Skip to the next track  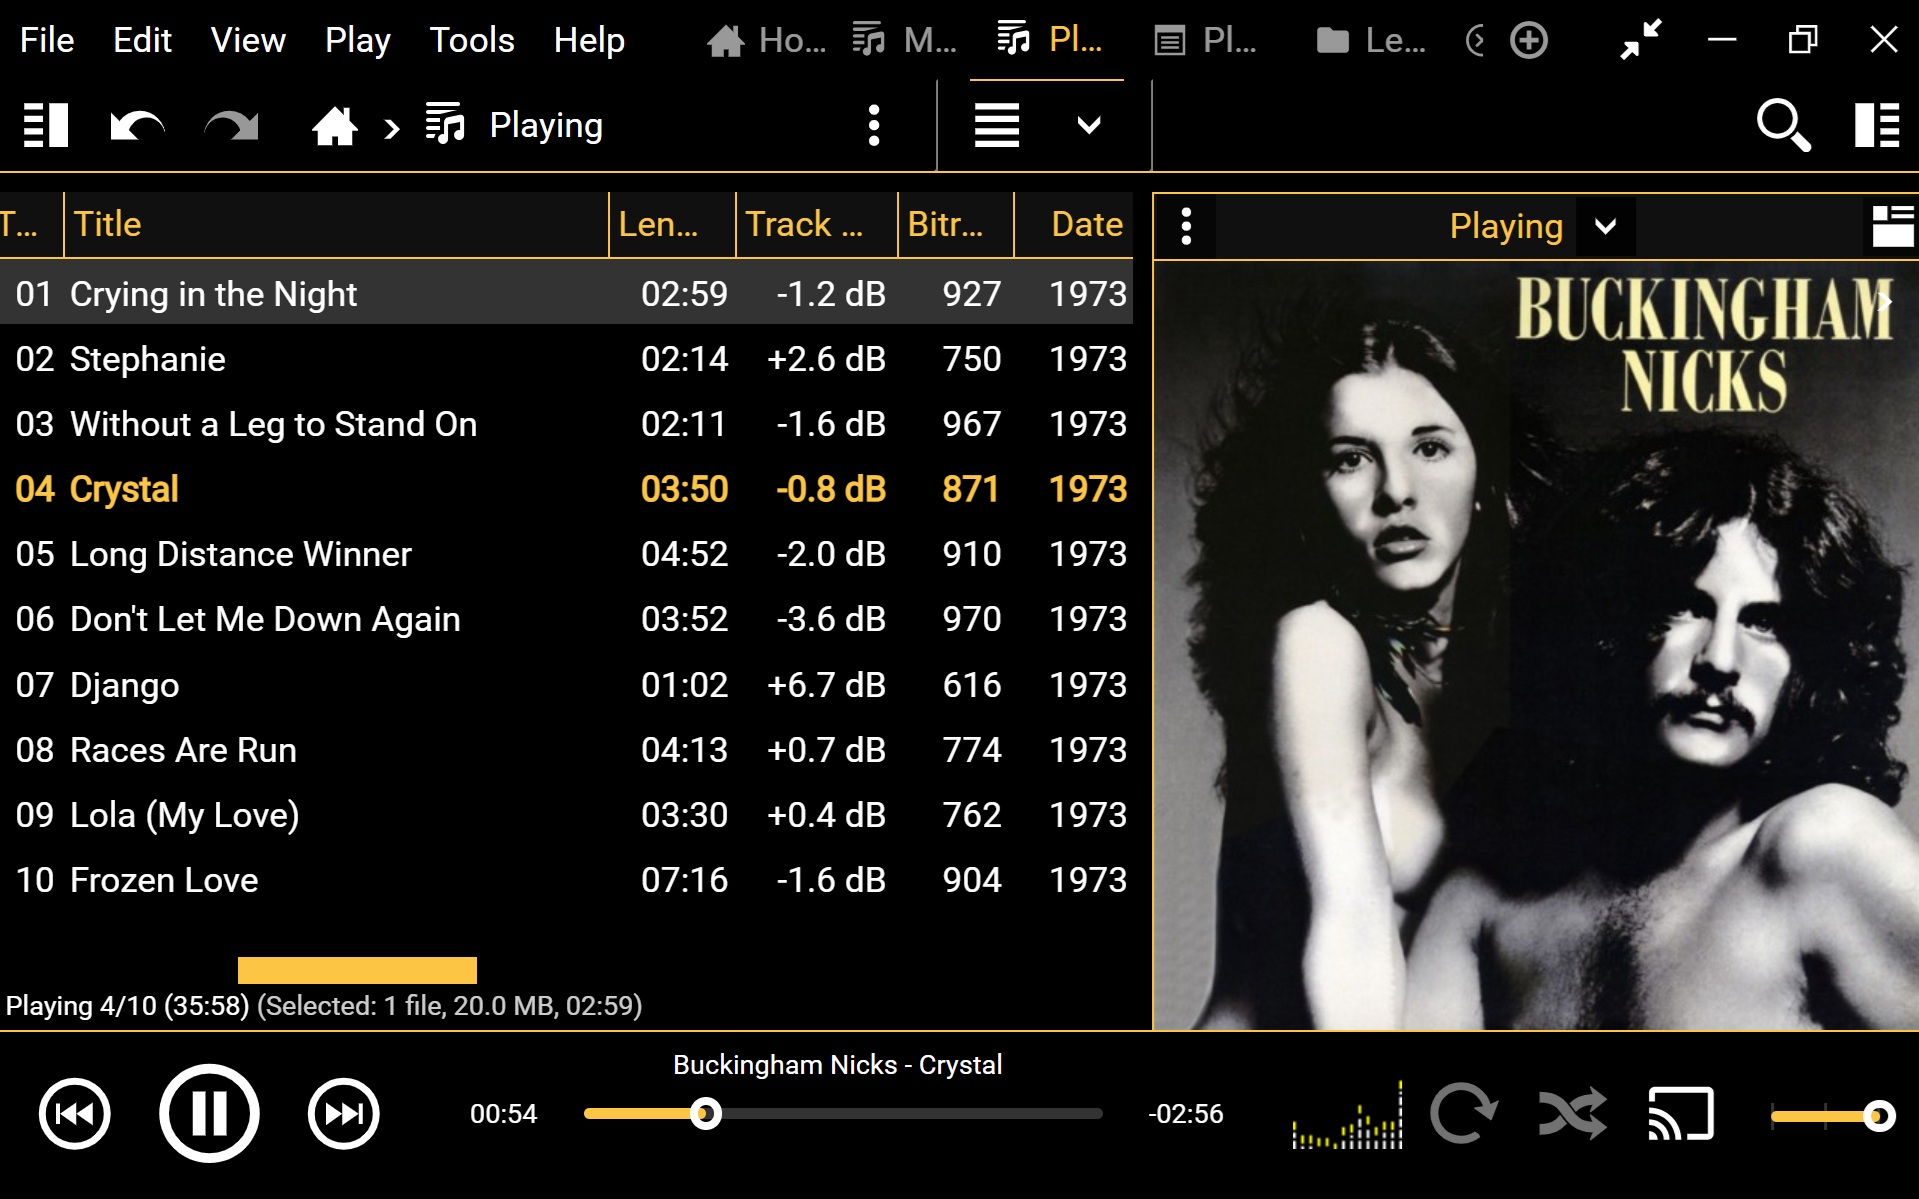(x=343, y=1113)
